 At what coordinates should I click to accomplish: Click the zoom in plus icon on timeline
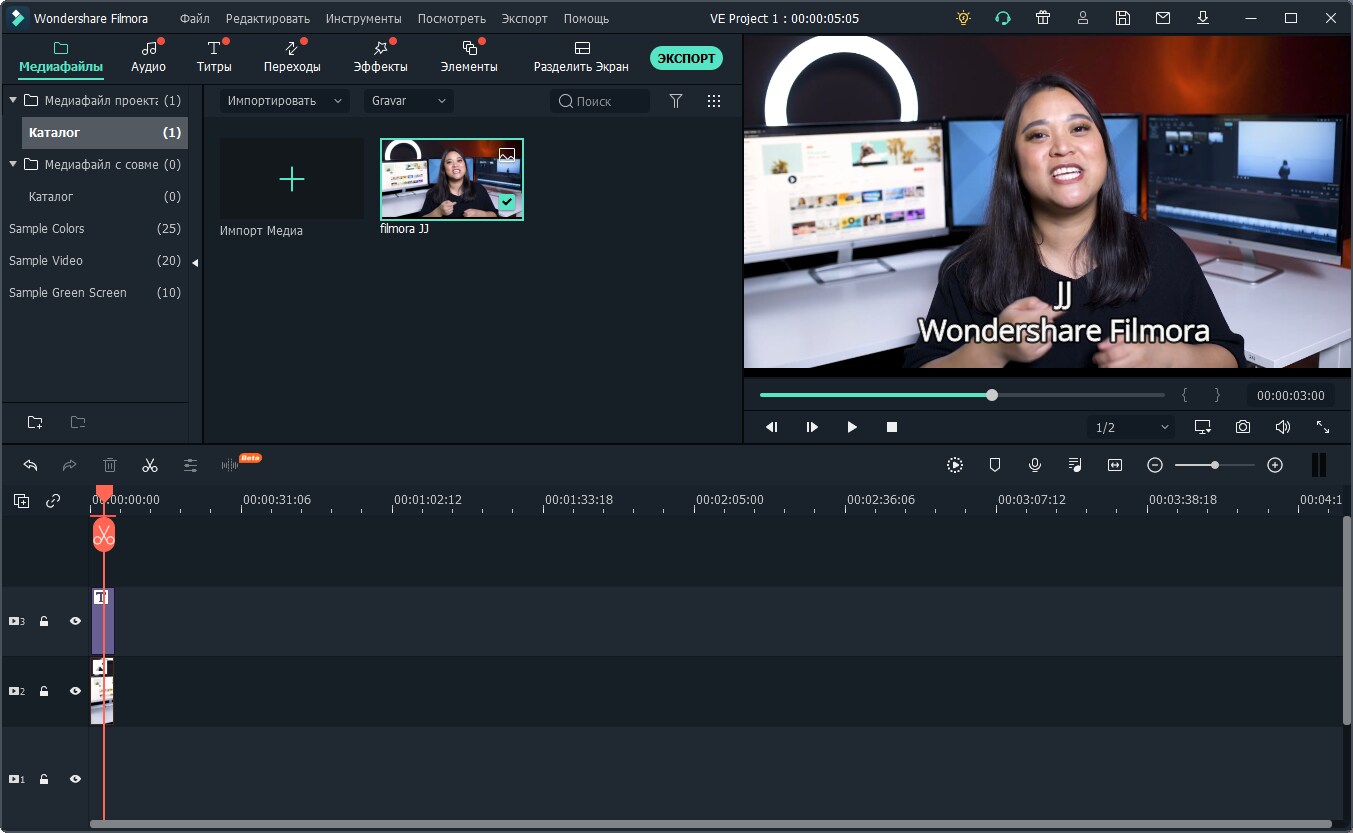(1274, 465)
